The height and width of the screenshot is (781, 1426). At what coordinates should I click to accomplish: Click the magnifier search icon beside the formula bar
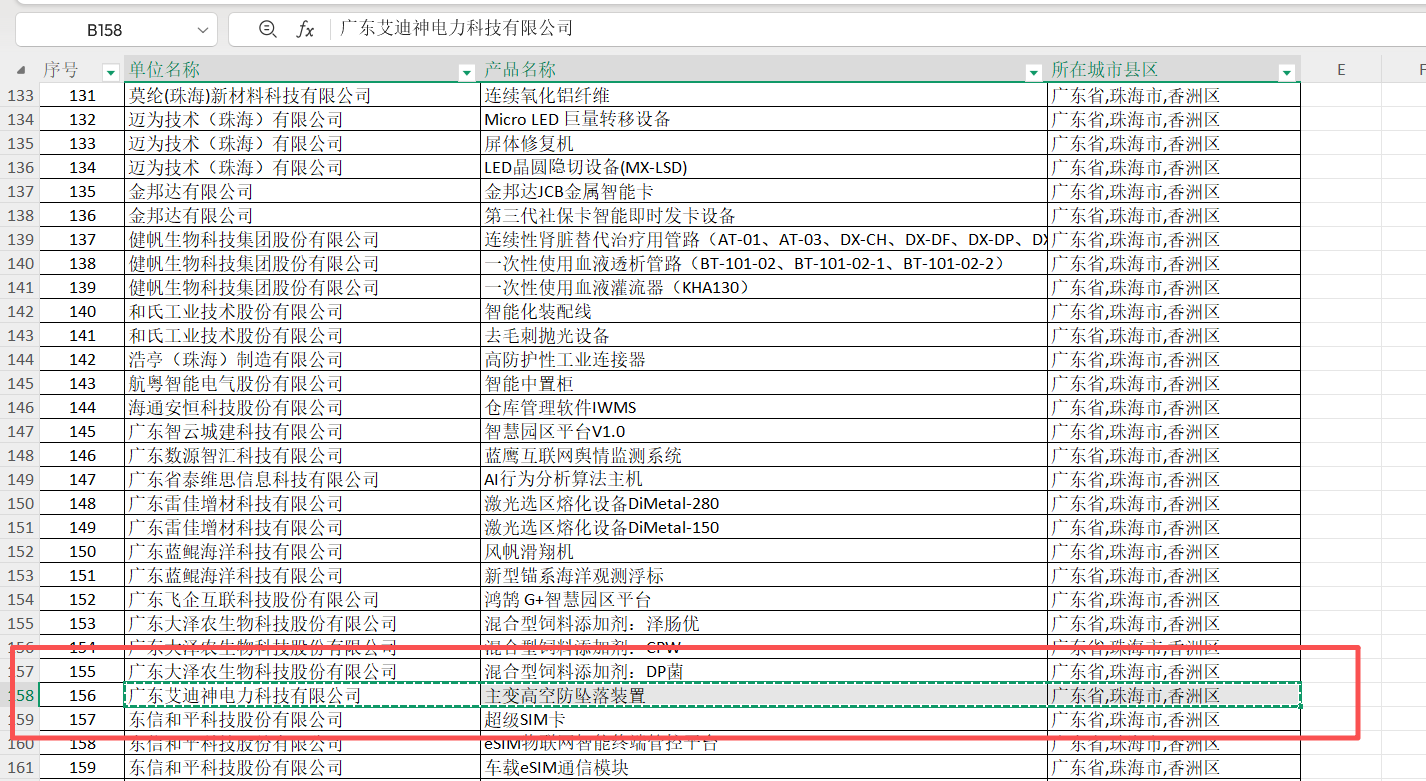point(266,29)
